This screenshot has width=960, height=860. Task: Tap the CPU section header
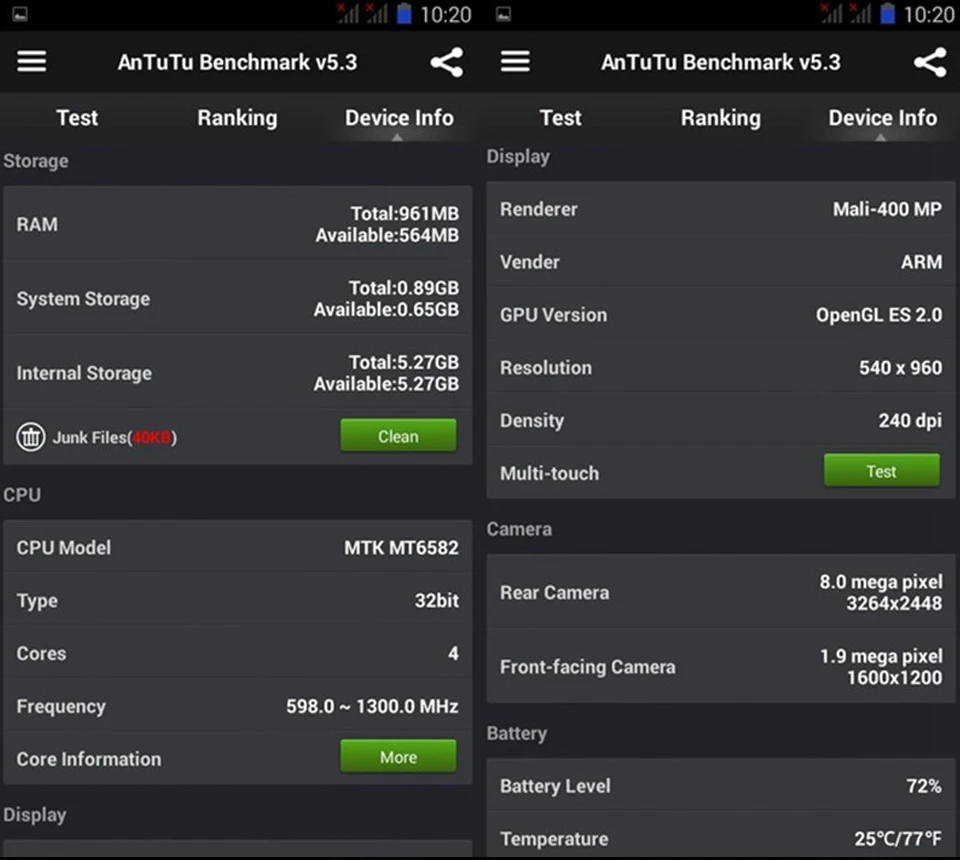pos(22,495)
